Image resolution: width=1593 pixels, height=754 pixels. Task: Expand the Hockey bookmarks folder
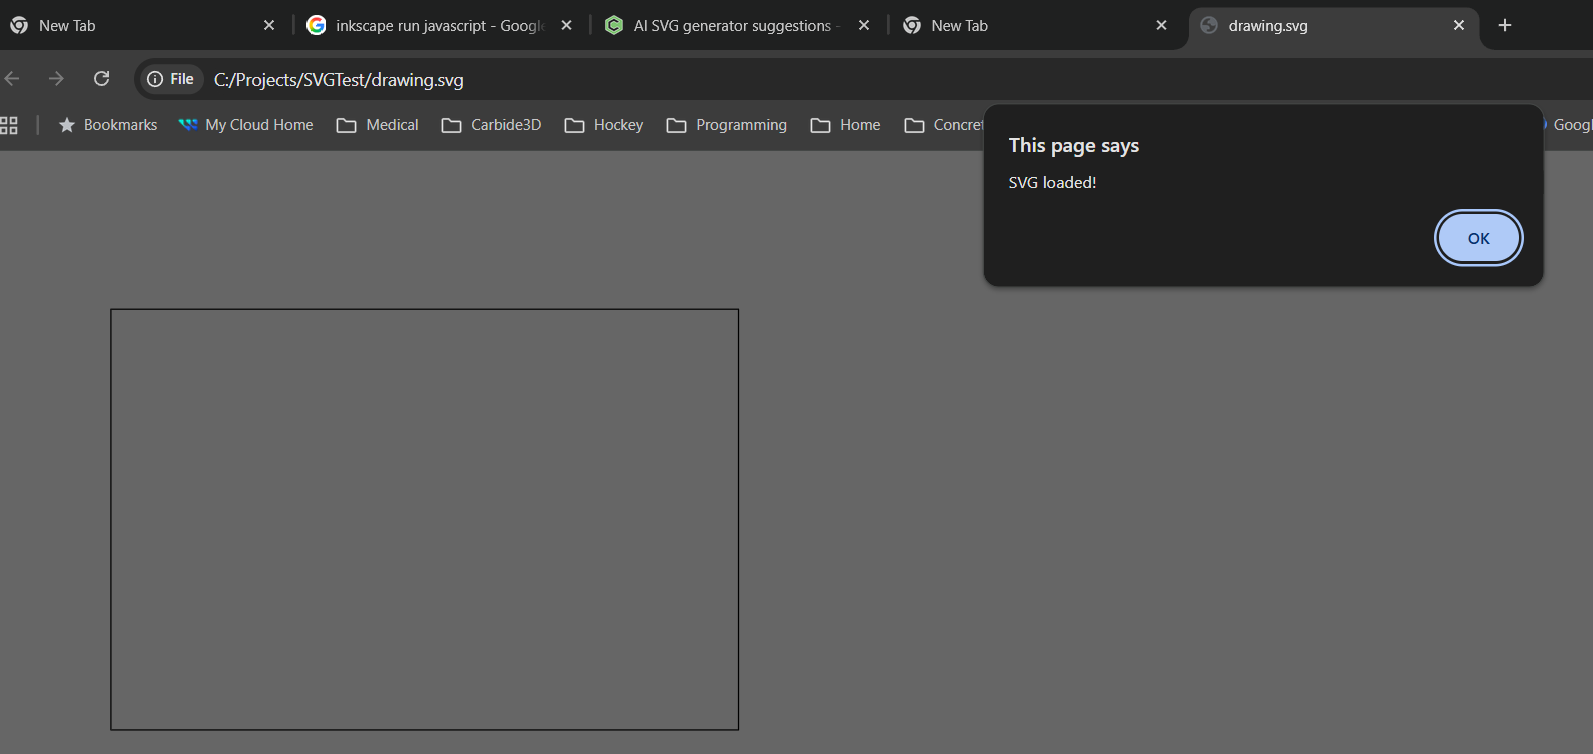[x=604, y=125]
